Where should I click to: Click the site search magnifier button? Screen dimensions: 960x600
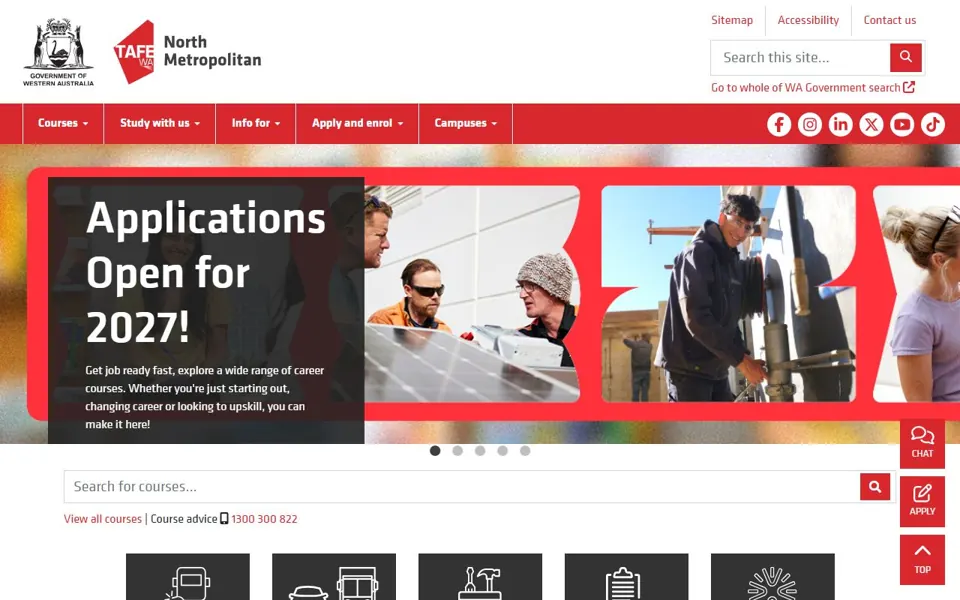coord(906,58)
